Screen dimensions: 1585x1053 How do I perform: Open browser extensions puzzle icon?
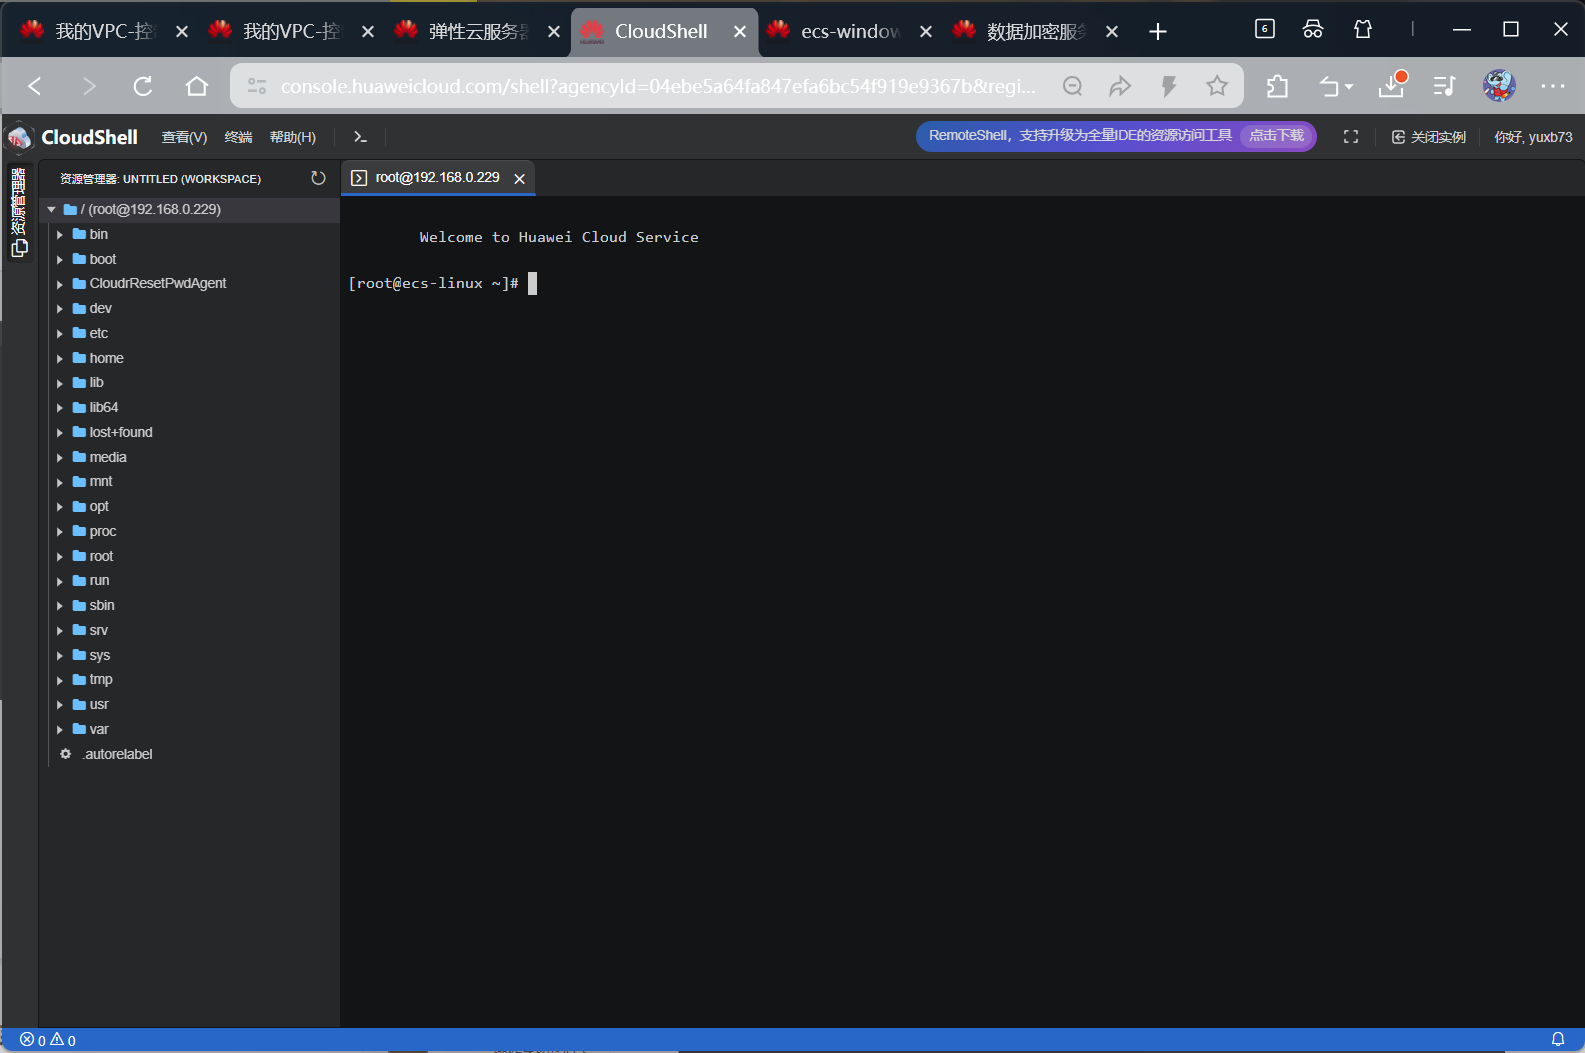pos(1277,87)
